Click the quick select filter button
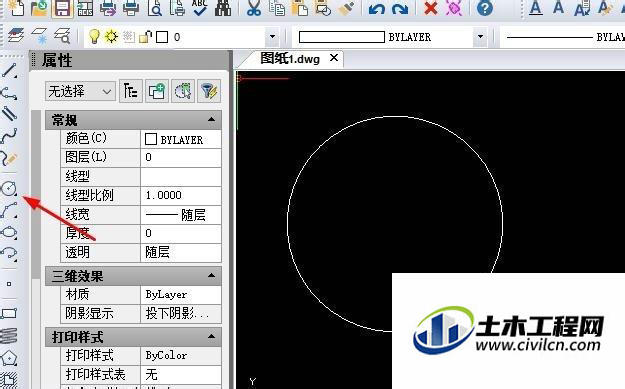625x389 pixels. (209, 91)
